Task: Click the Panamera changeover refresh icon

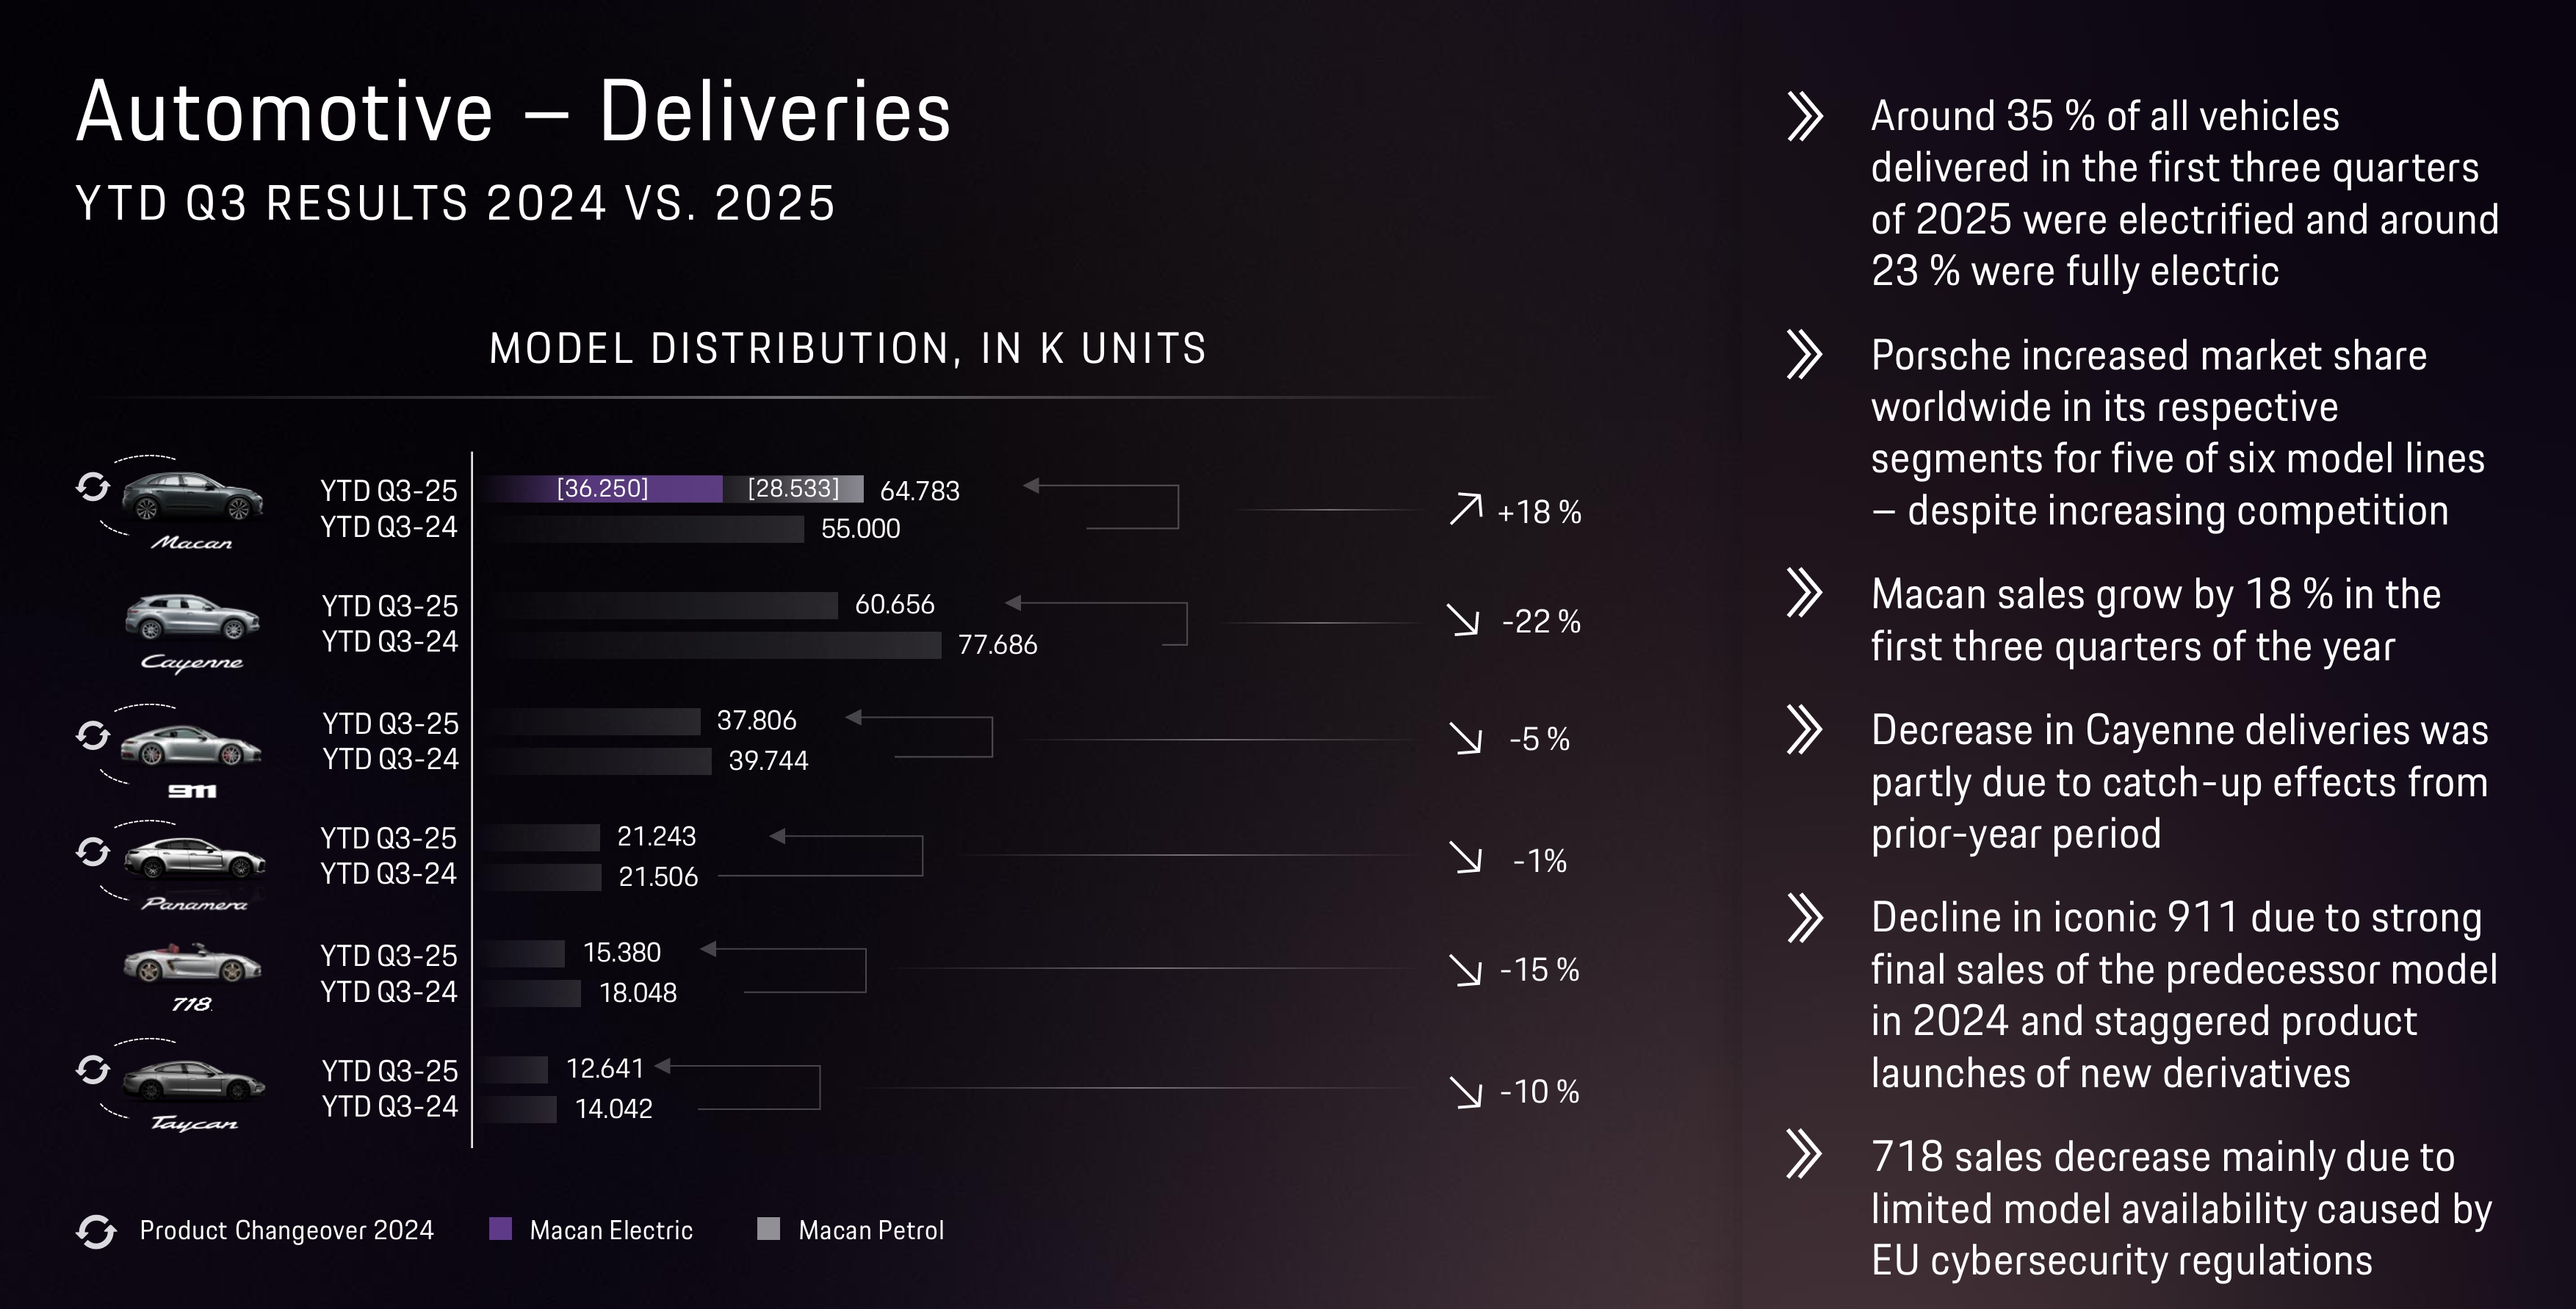Action: (x=93, y=851)
